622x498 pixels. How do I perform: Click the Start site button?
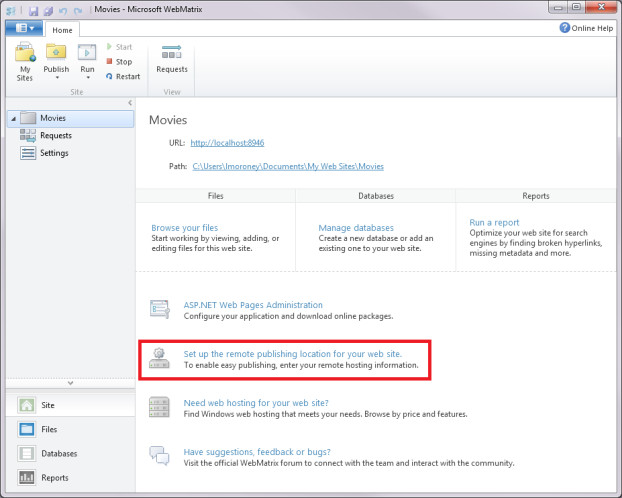tap(119, 47)
